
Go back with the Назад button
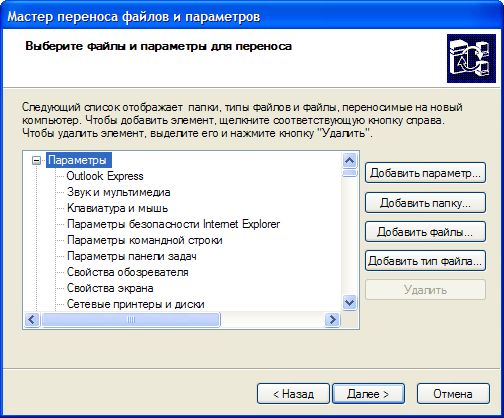click(x=293, y=394)
